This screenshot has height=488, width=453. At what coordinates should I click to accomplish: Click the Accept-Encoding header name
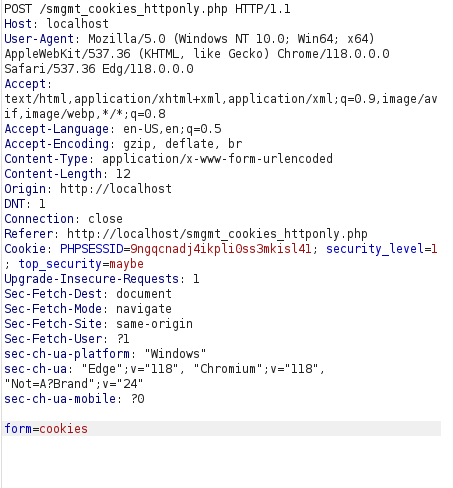pyautogui.click(x=56, y=144)
